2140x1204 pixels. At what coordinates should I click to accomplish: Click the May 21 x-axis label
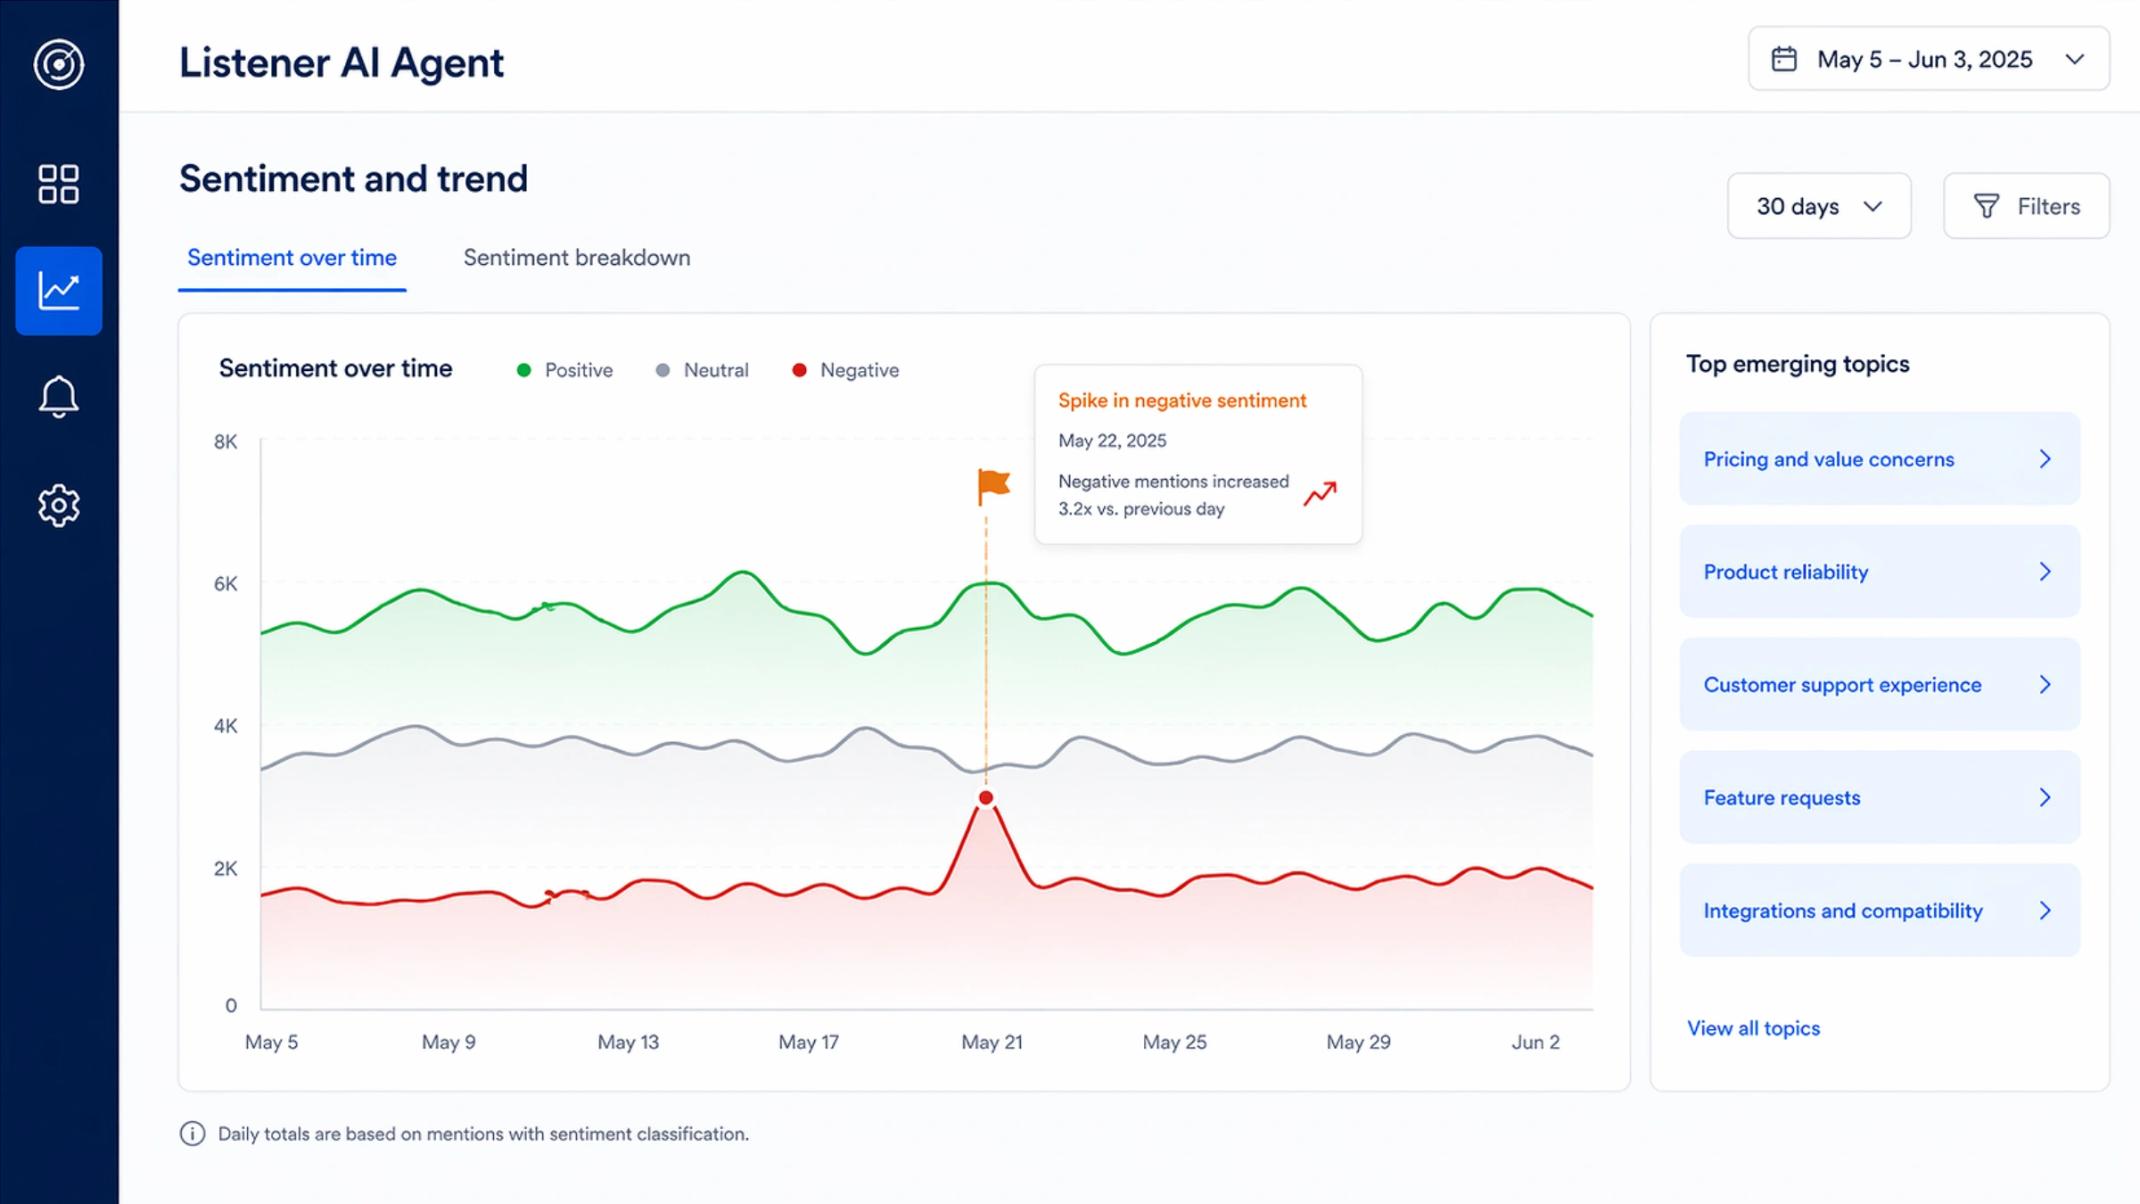pyautogui.click(x=992, y=1042)
